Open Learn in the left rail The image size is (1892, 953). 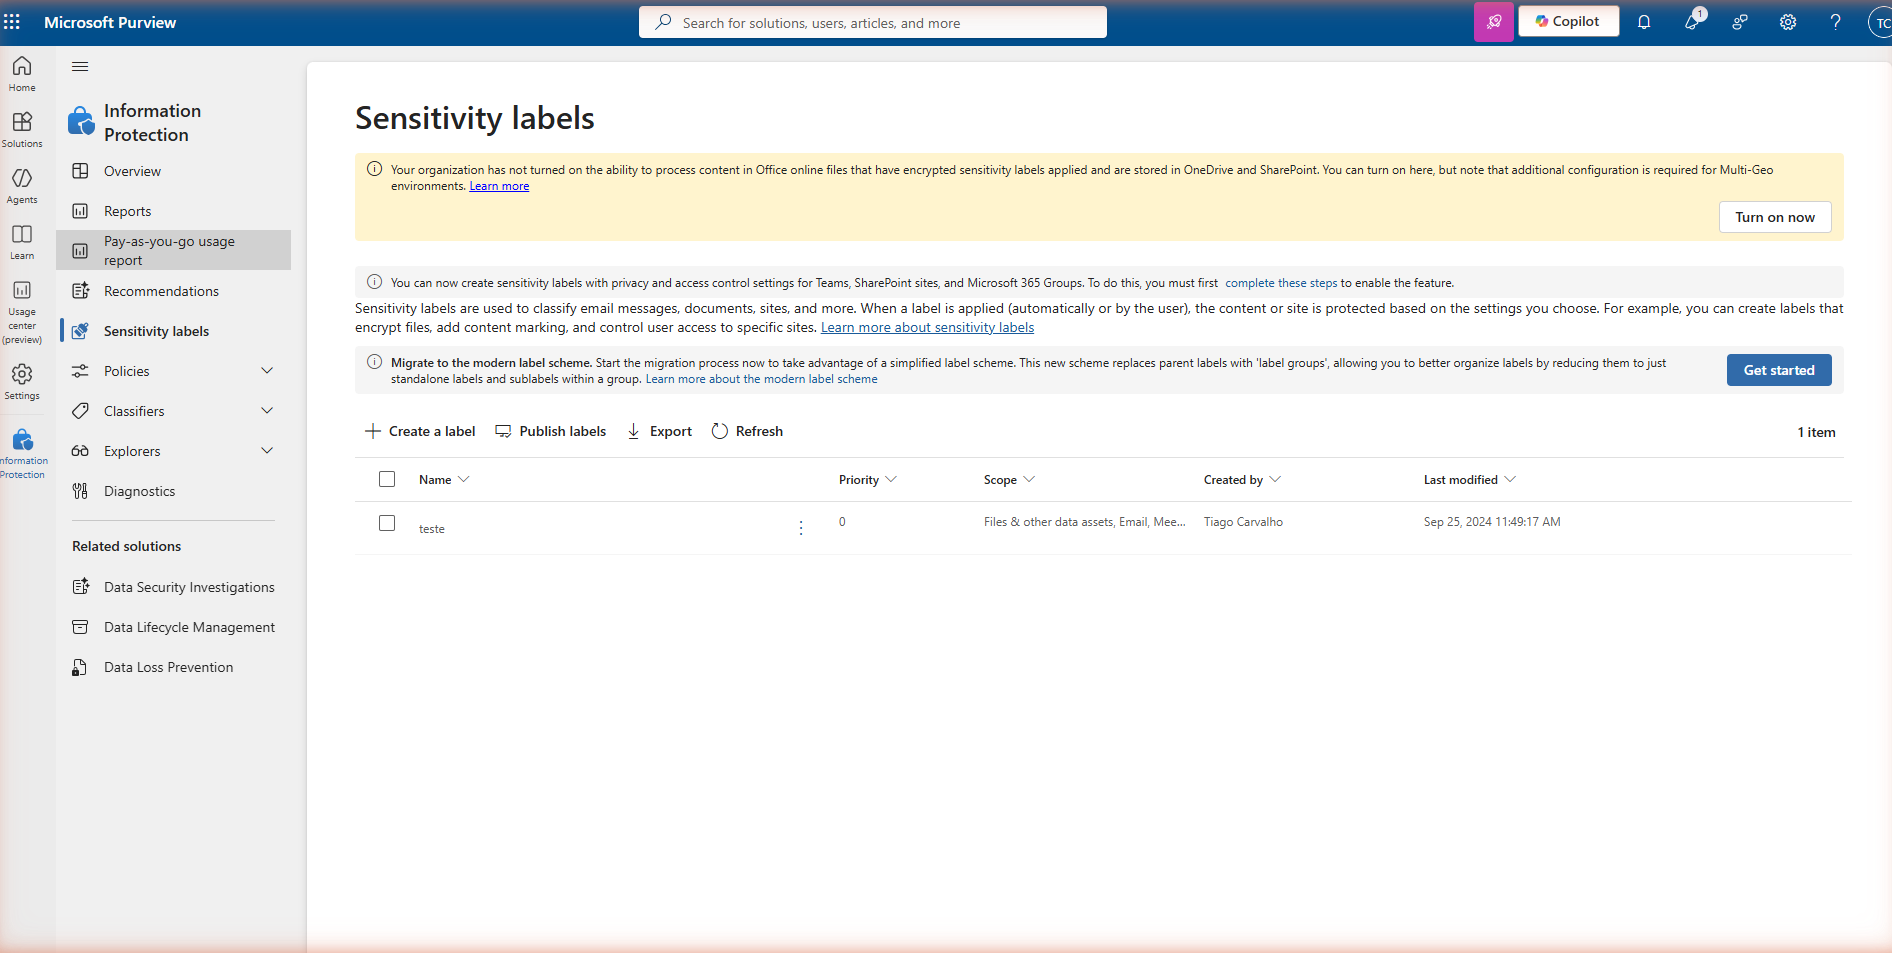pyautogui.click(x=22, y=241)
